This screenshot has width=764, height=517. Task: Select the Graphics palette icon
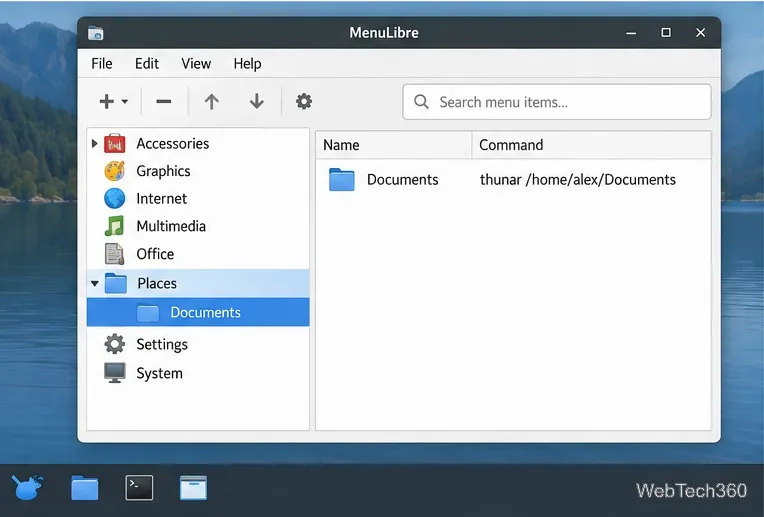pyautogui.click(x=115, y=171)
